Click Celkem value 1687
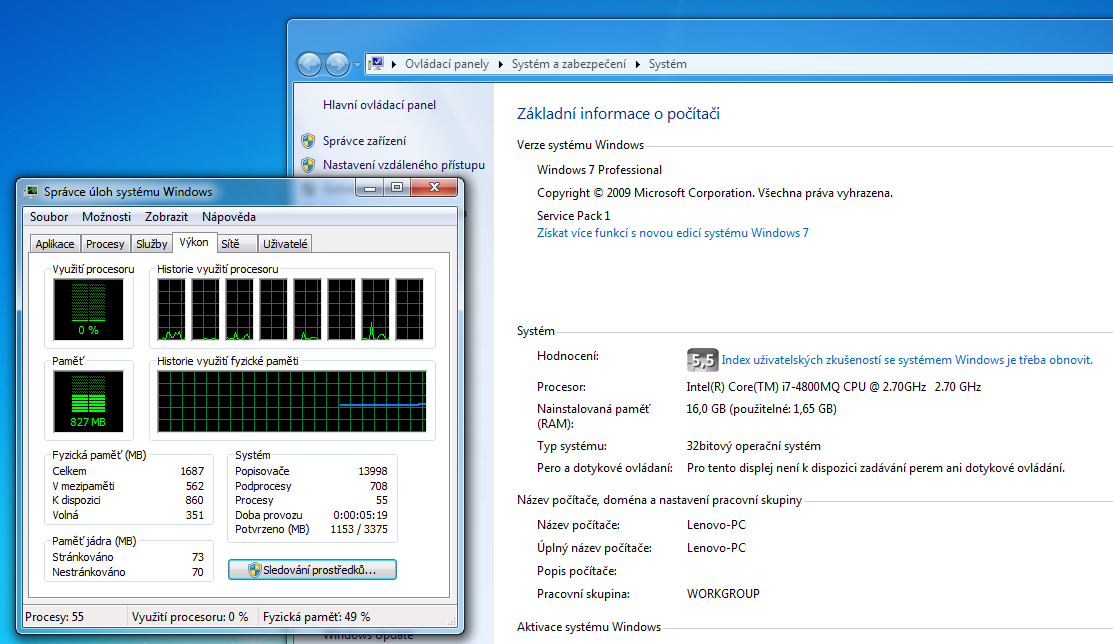The height and width of the screenshot is (644, 1113). [x=192, y=471]
